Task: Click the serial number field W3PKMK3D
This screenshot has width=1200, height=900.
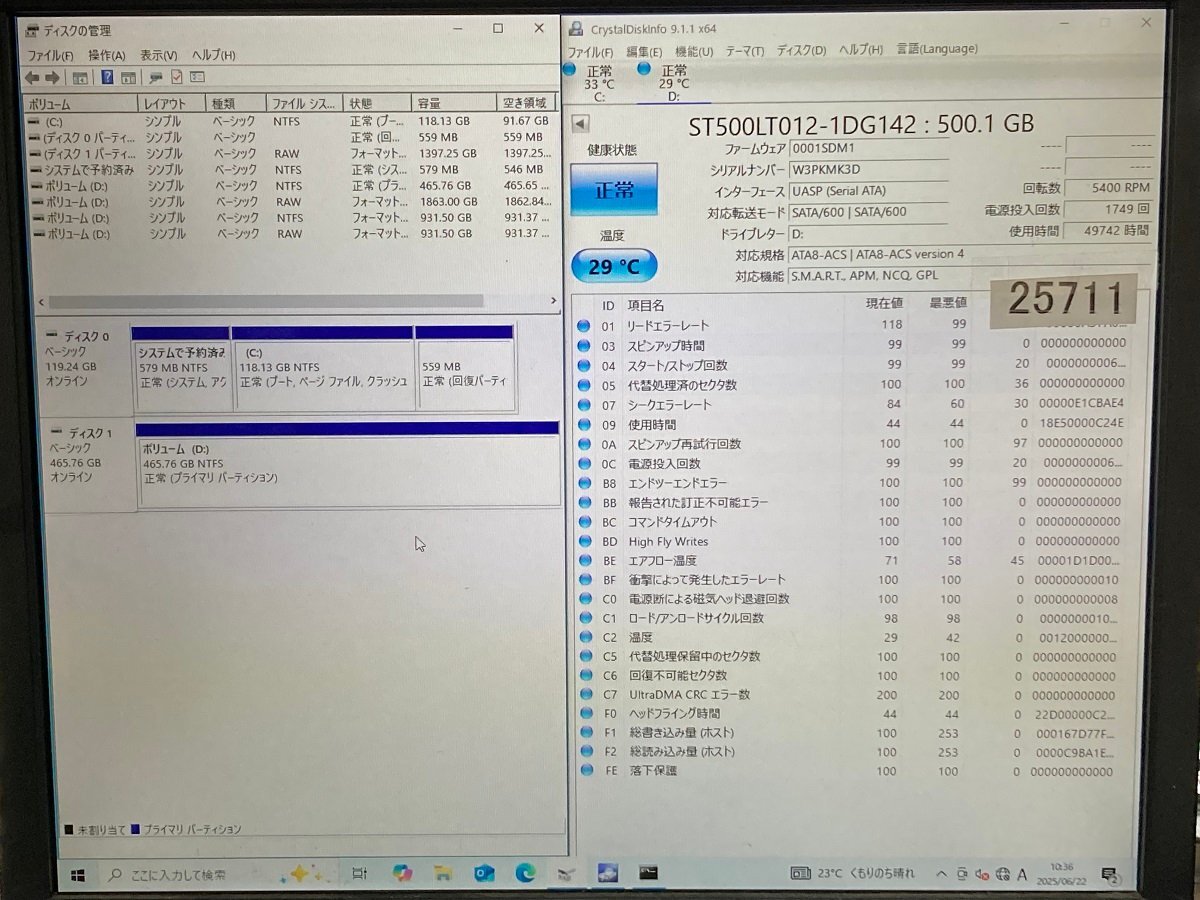Action: (x=868, y=169)
